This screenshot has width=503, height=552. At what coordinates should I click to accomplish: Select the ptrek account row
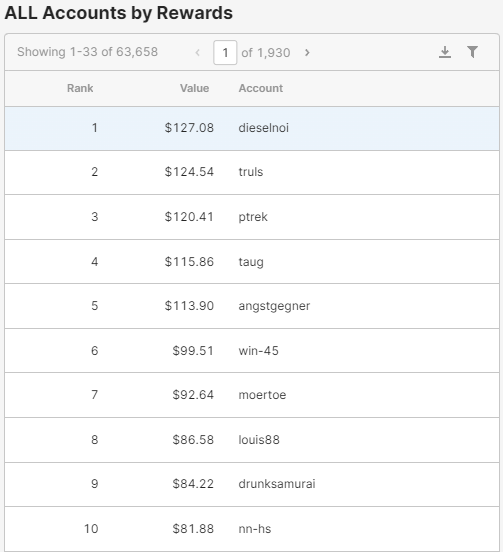[x=252, y=217]
